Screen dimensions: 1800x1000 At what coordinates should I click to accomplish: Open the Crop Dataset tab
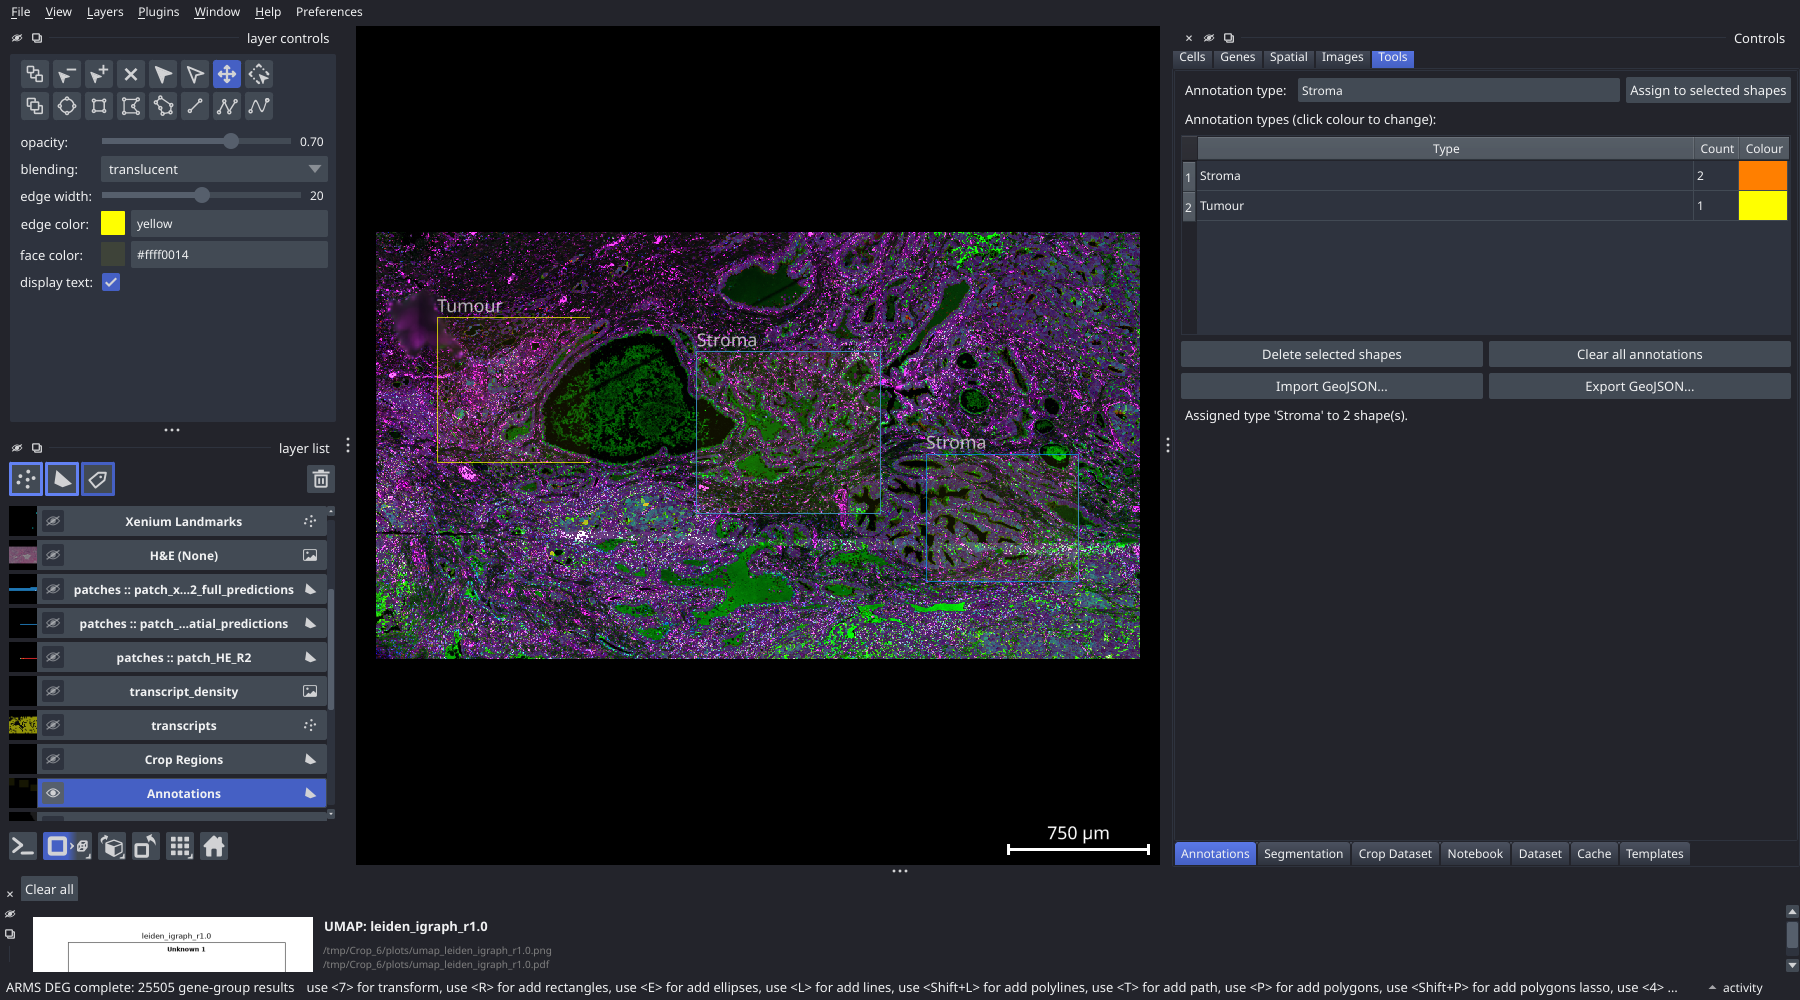pyautogui.click(x=1395, y=853)
